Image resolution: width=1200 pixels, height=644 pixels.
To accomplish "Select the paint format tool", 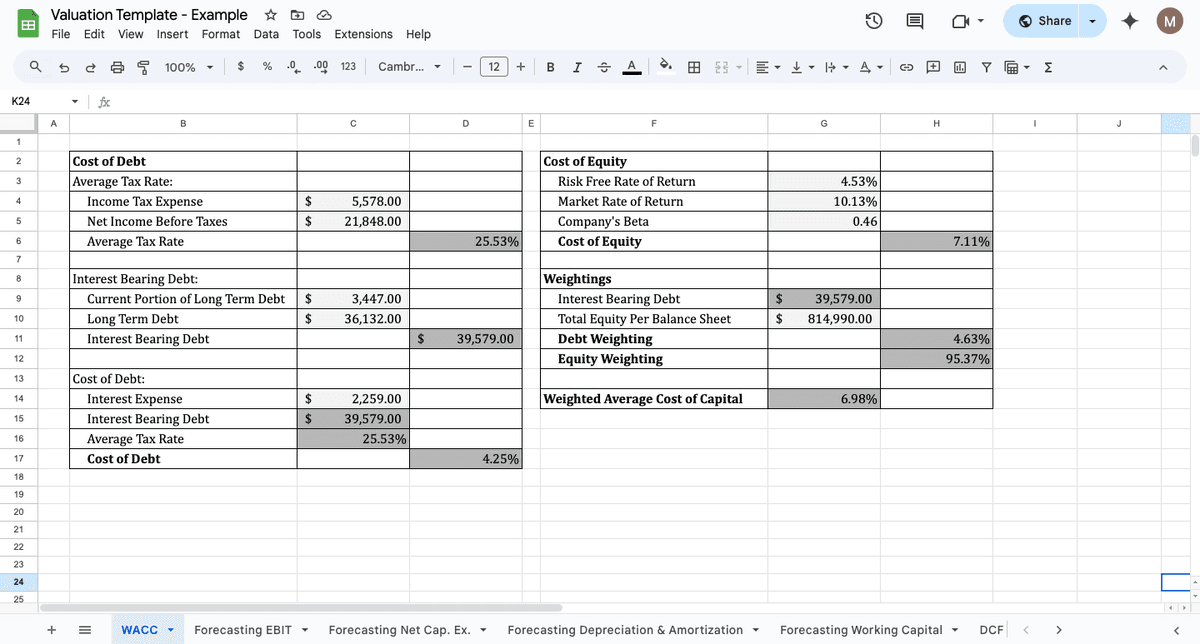I will (x=142, y=67).
